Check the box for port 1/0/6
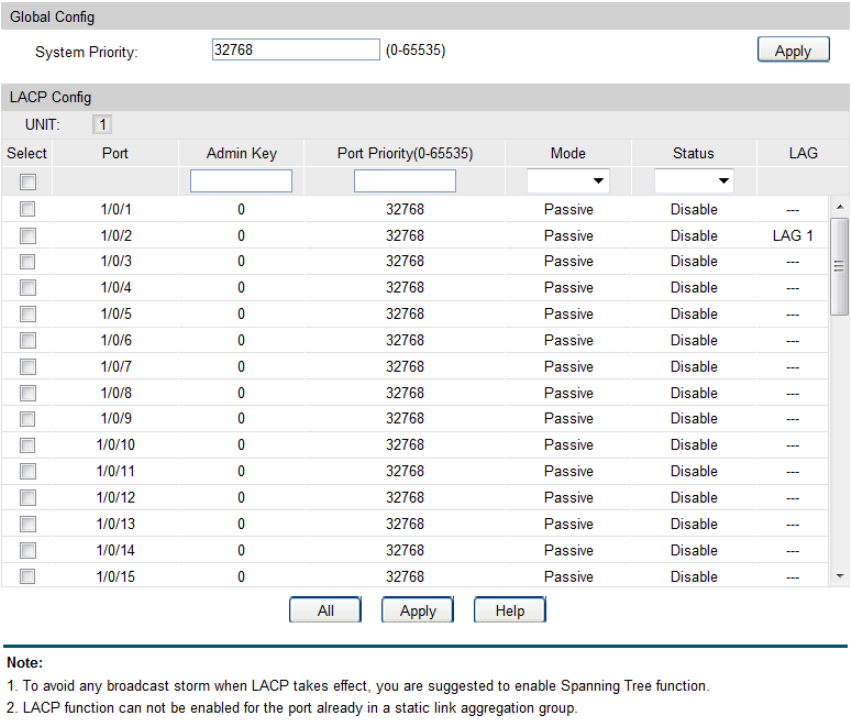Viewport: 851px width, 726px height. click(28, 340)
